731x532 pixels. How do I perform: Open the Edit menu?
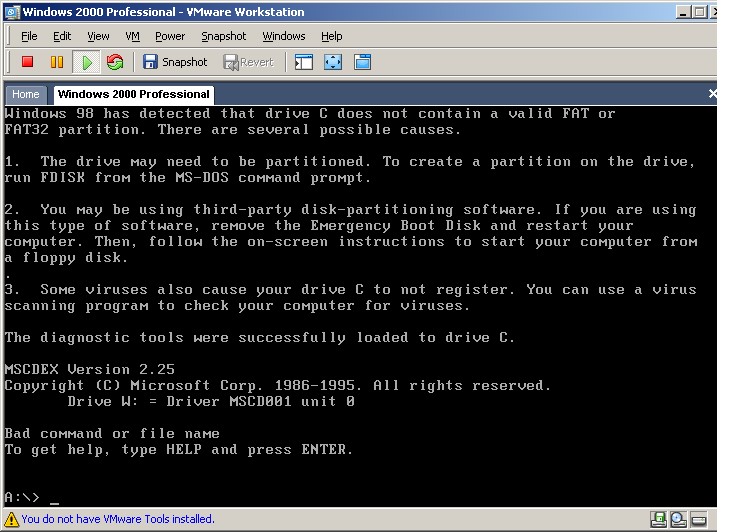point(62,36)
